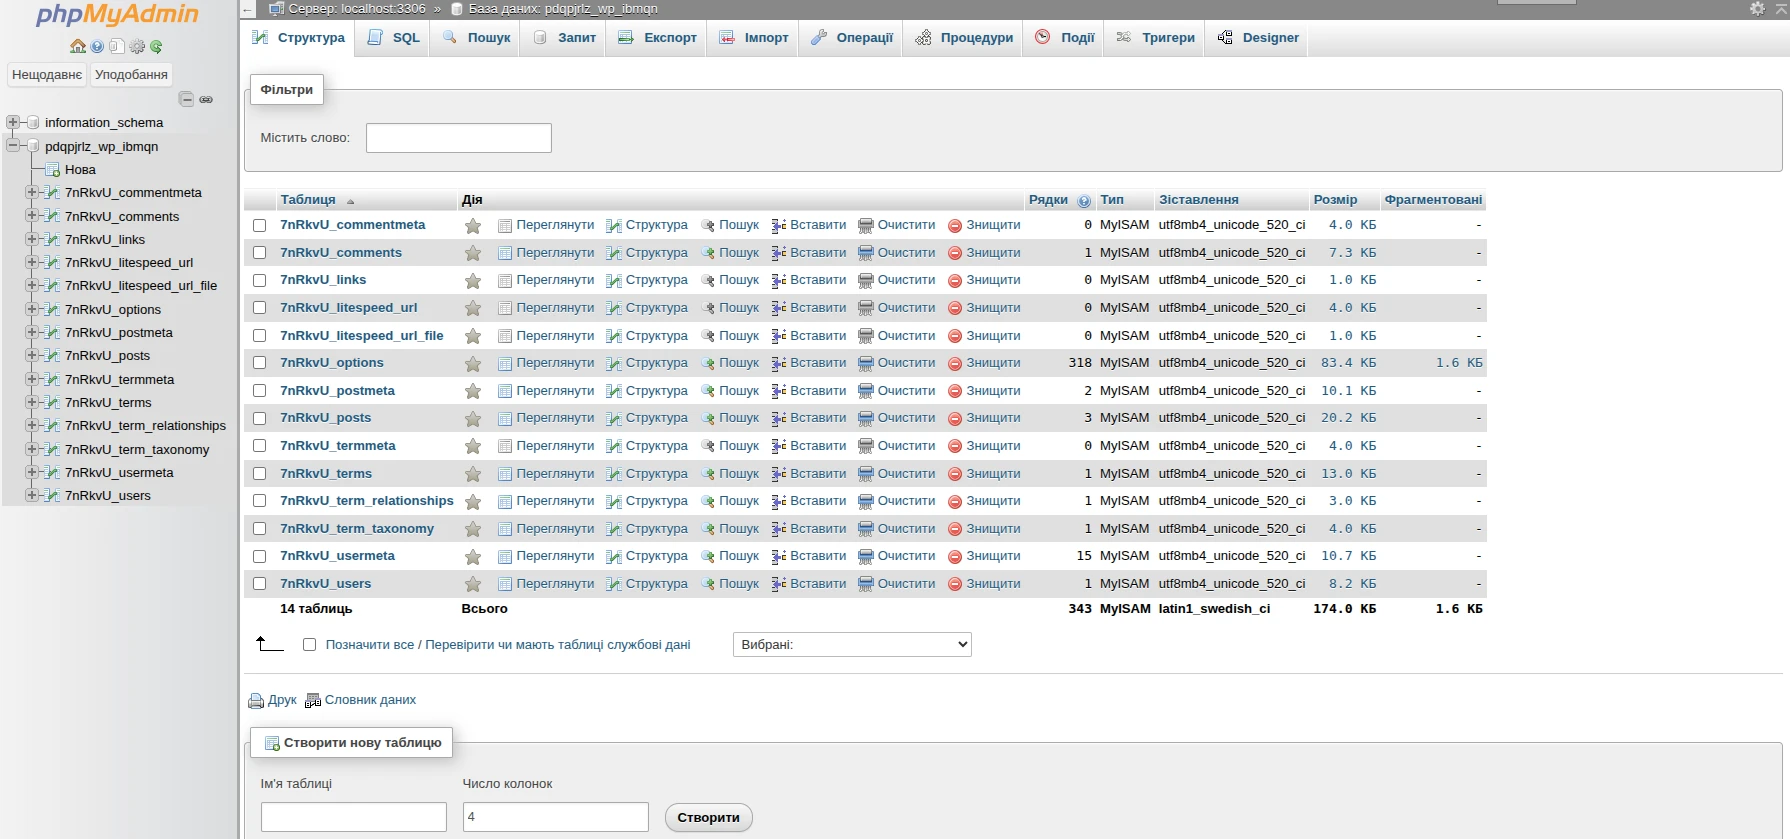This screenshot has height=839, width=1790.
Task: Check the 7nRkvU_commentmeta row checkbox
Action: (260, 226)
